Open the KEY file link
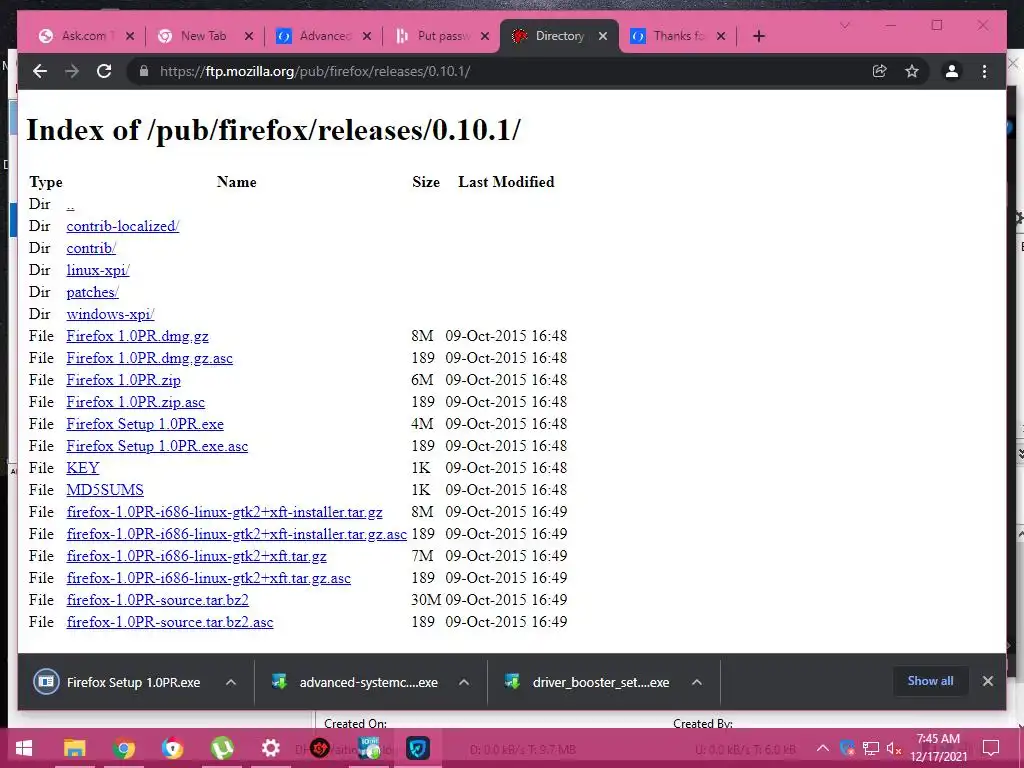The width and height of the screenshot is (1024, 768). coord(83,468)
